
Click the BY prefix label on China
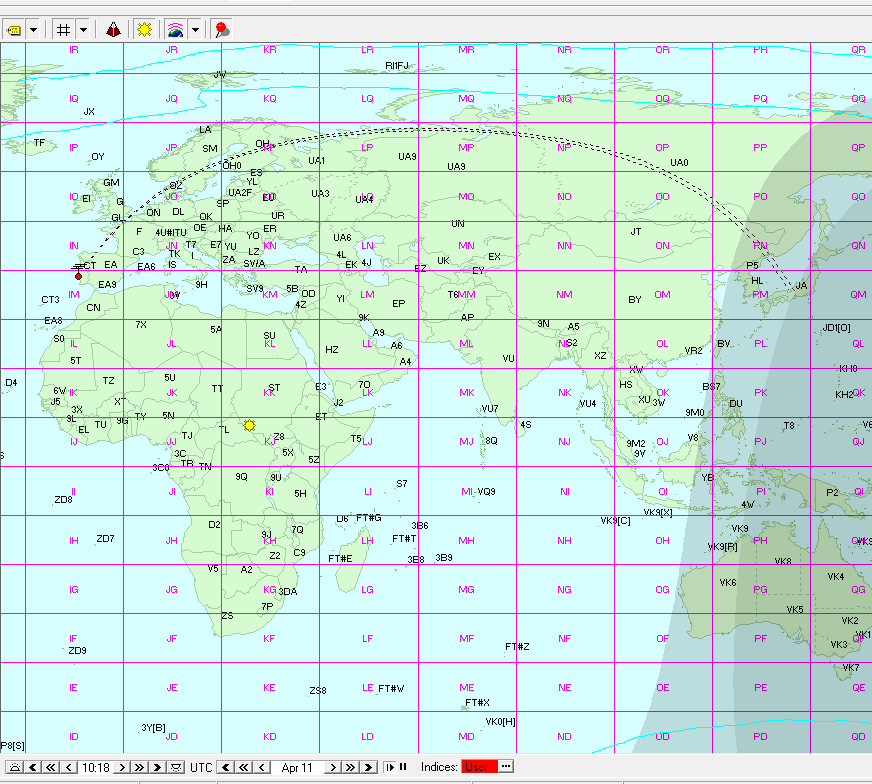(635, 299)
